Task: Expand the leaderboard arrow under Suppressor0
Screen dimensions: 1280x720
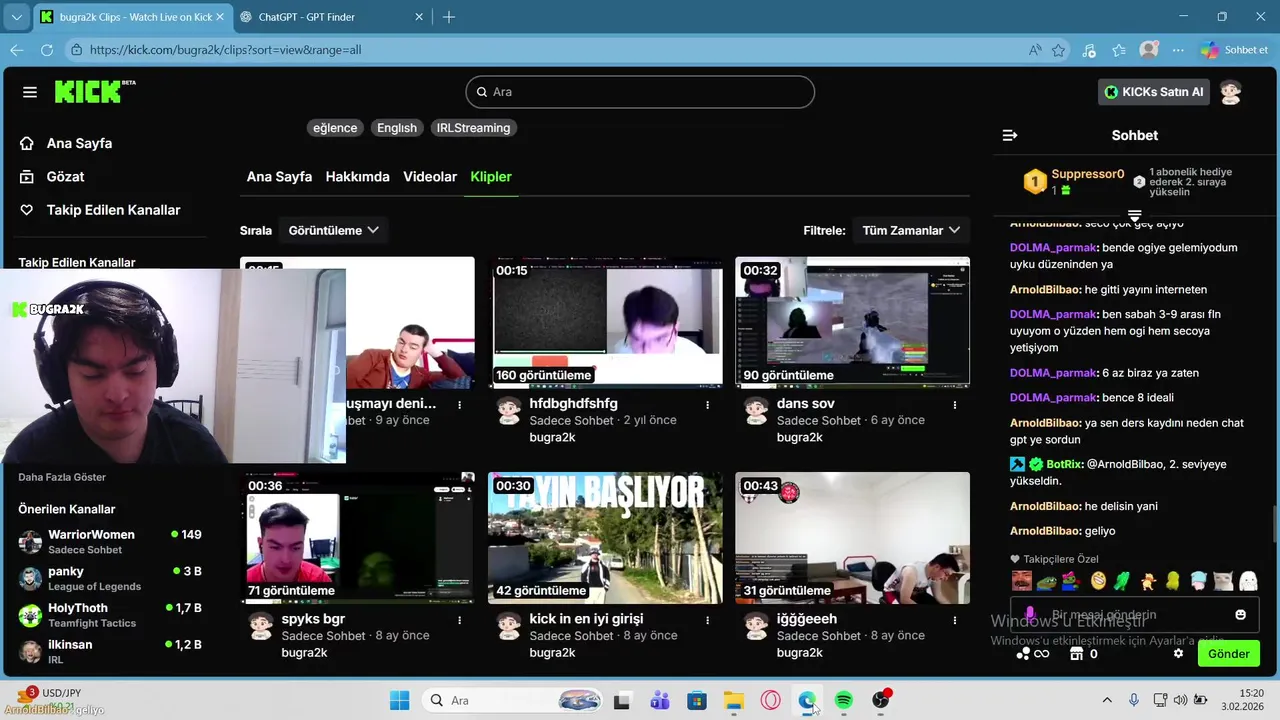Action: click(1135, 215)
